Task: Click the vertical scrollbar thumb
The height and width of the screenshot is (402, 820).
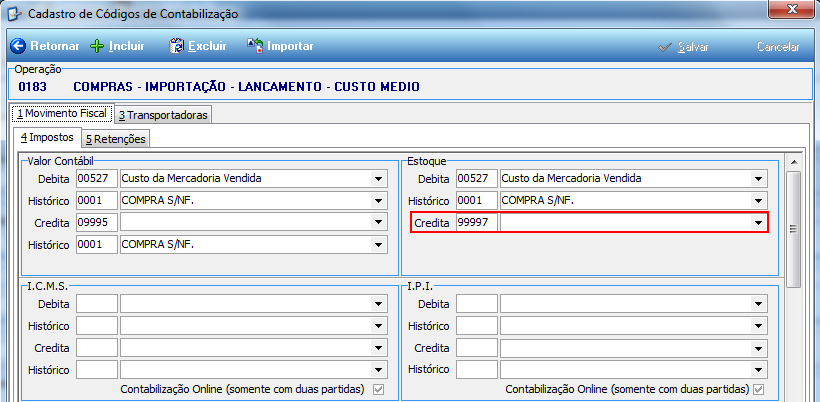Action: [x=794, y=228]
